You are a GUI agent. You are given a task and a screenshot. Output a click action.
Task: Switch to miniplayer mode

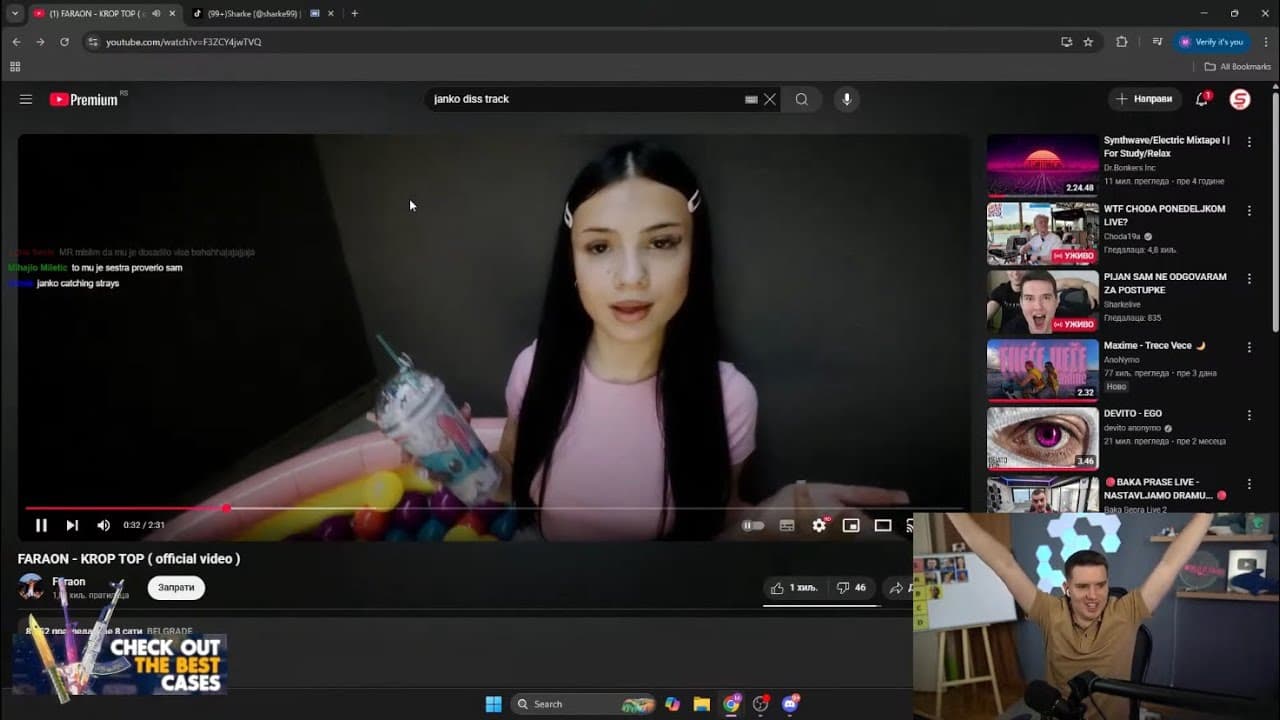click(851, 525)
